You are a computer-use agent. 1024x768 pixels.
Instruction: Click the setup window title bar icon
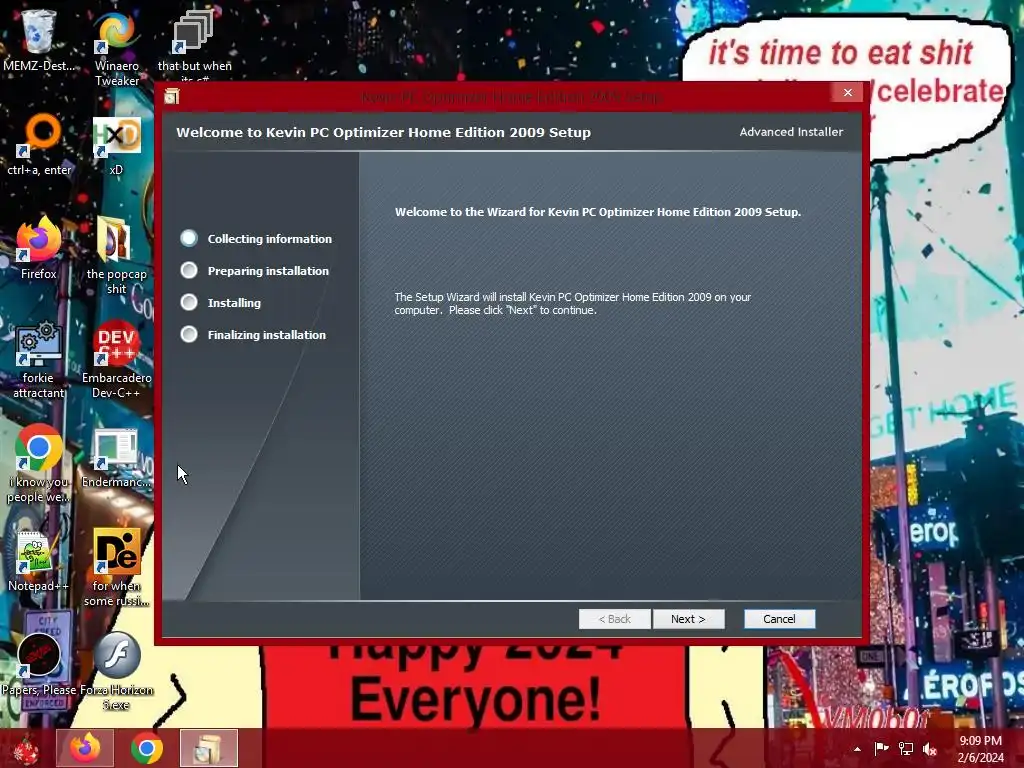pos(172,97)
